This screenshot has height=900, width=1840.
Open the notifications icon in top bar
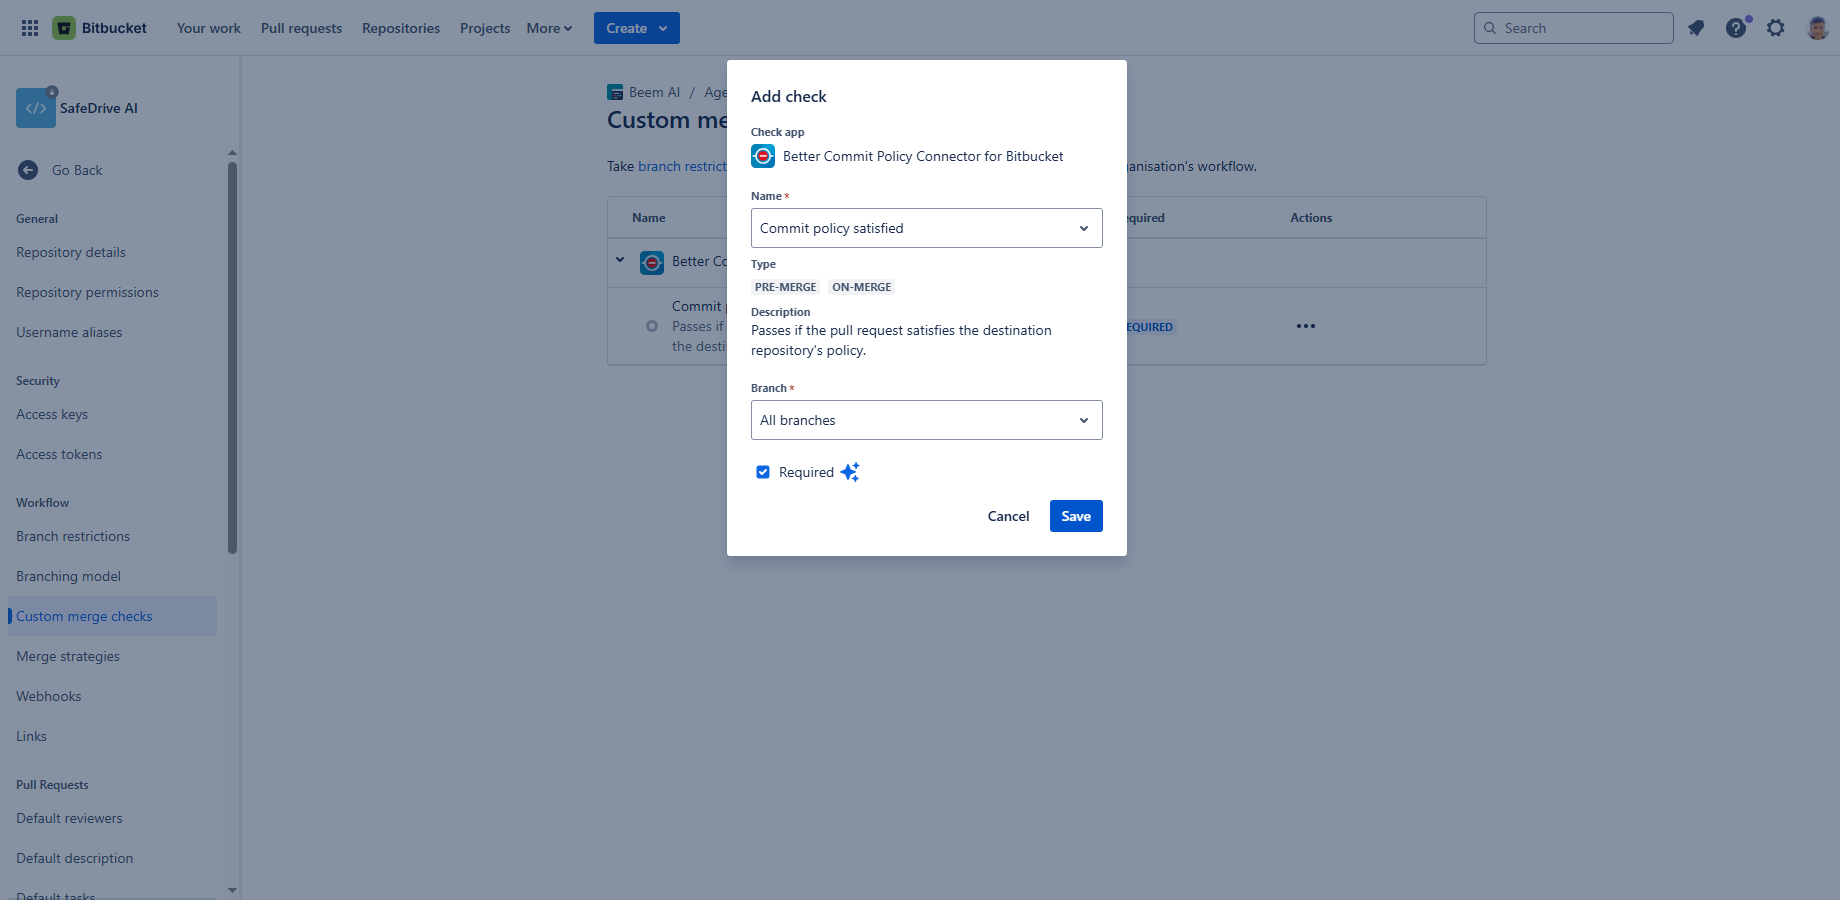click(1696, 28)
